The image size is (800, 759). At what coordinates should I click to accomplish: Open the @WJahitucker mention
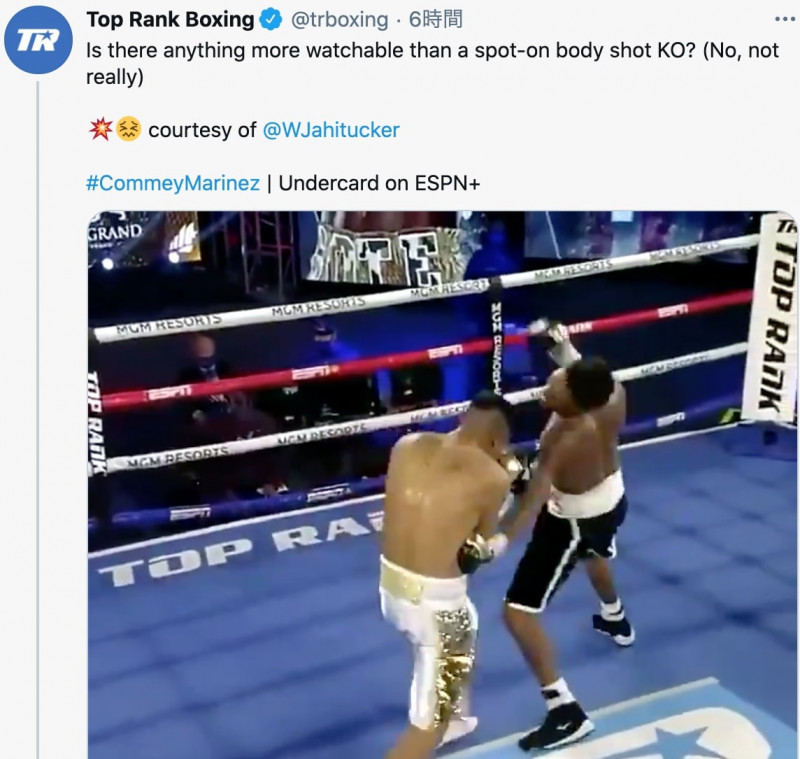coord(331,130)
